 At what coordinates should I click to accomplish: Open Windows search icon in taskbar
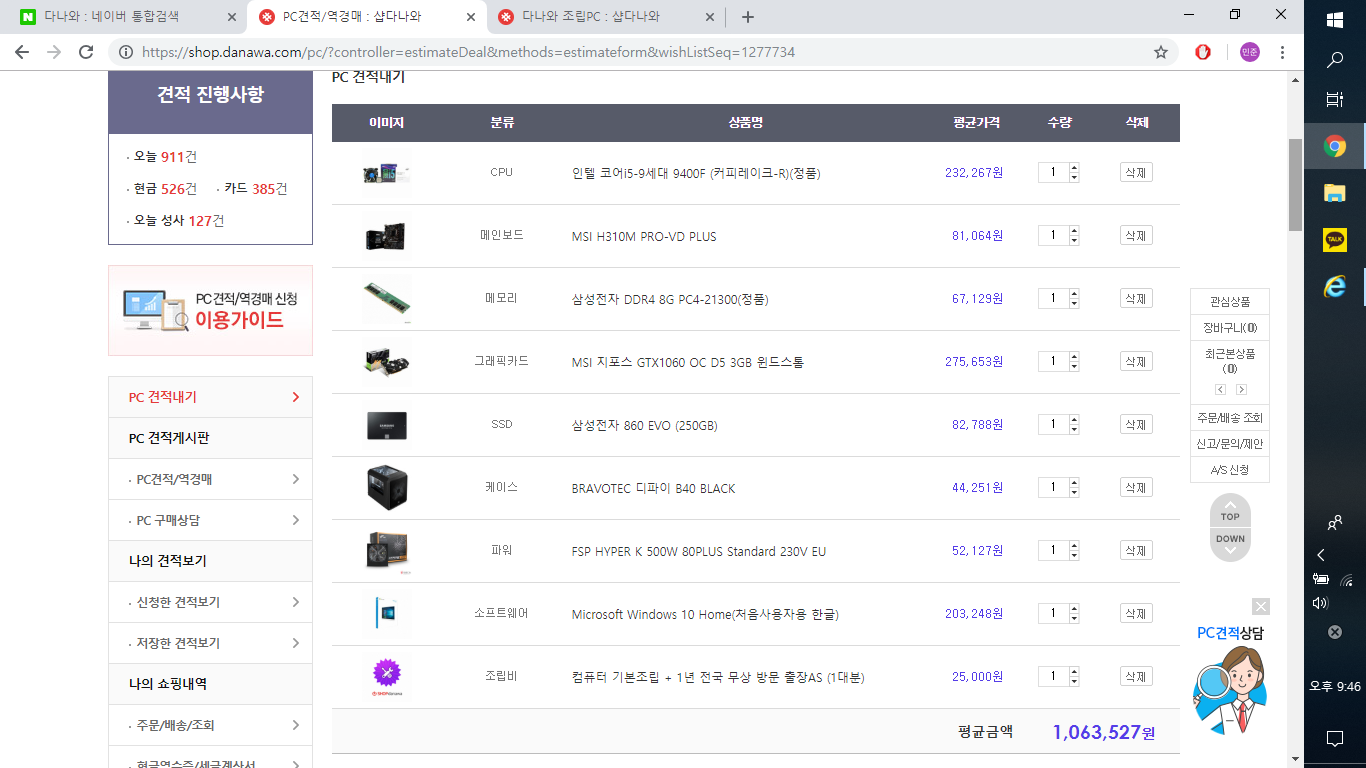click(1335, 61)
